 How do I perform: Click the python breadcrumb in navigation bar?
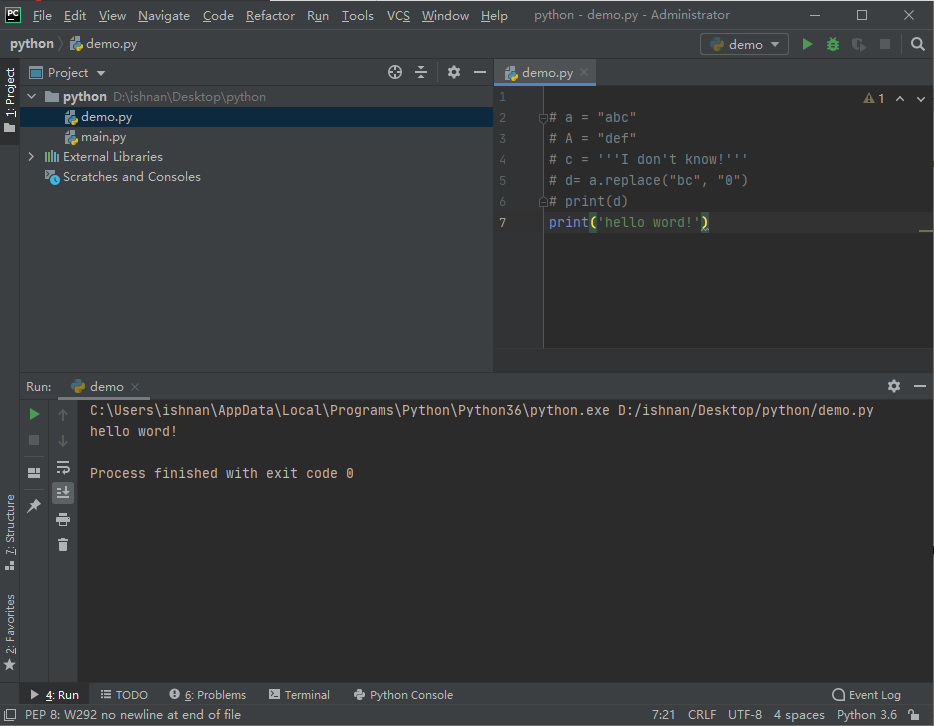pos(32,43)
